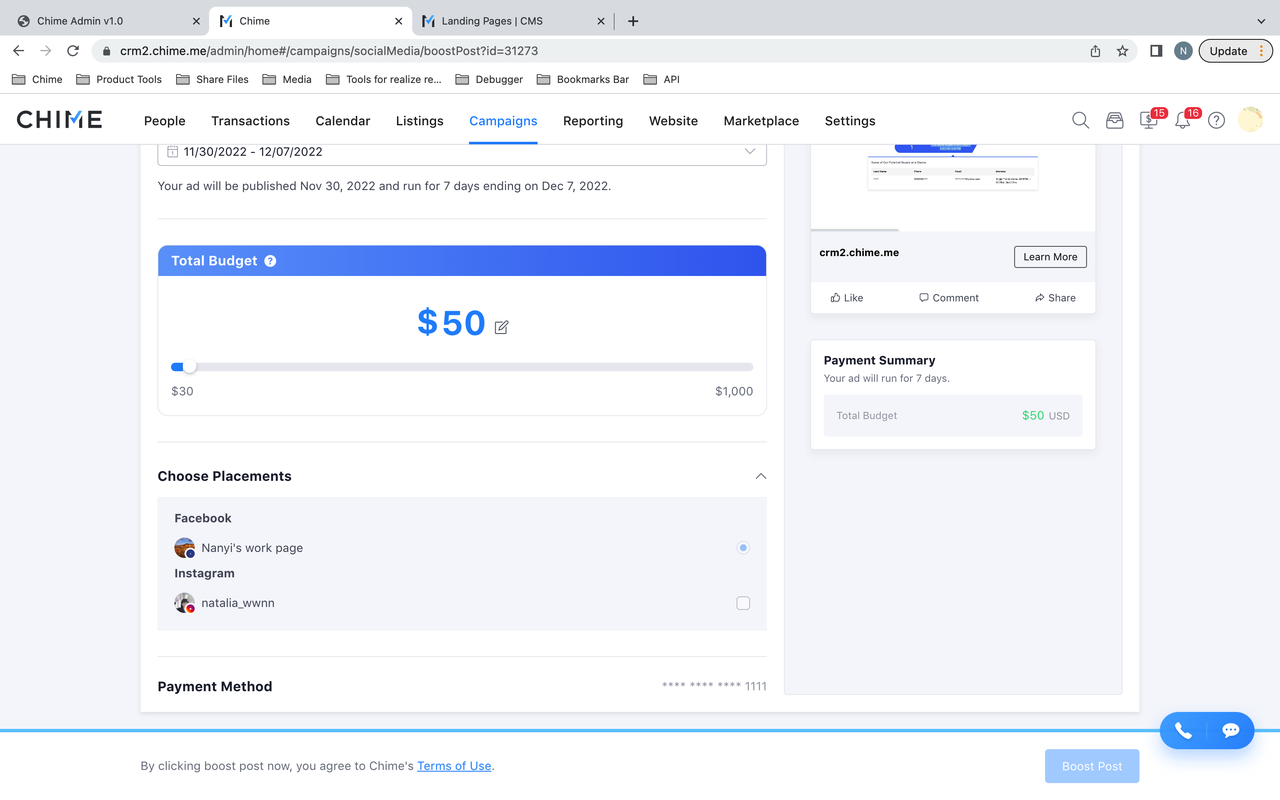The image size is (1280, 800).
Task: Open the API bookmark folder
Action: [x=661, y=79]
